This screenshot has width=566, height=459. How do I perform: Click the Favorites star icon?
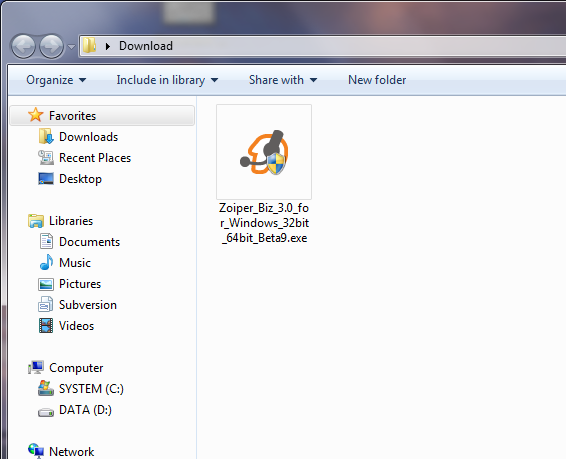tap(35, 115)
